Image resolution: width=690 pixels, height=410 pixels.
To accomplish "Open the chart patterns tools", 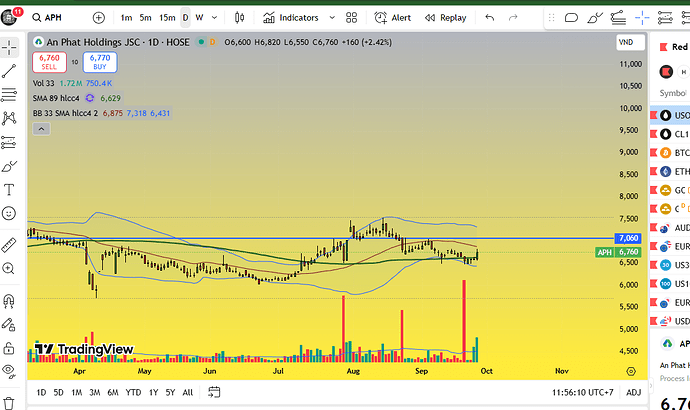I will pyautogui.click(x=9, y=118).
